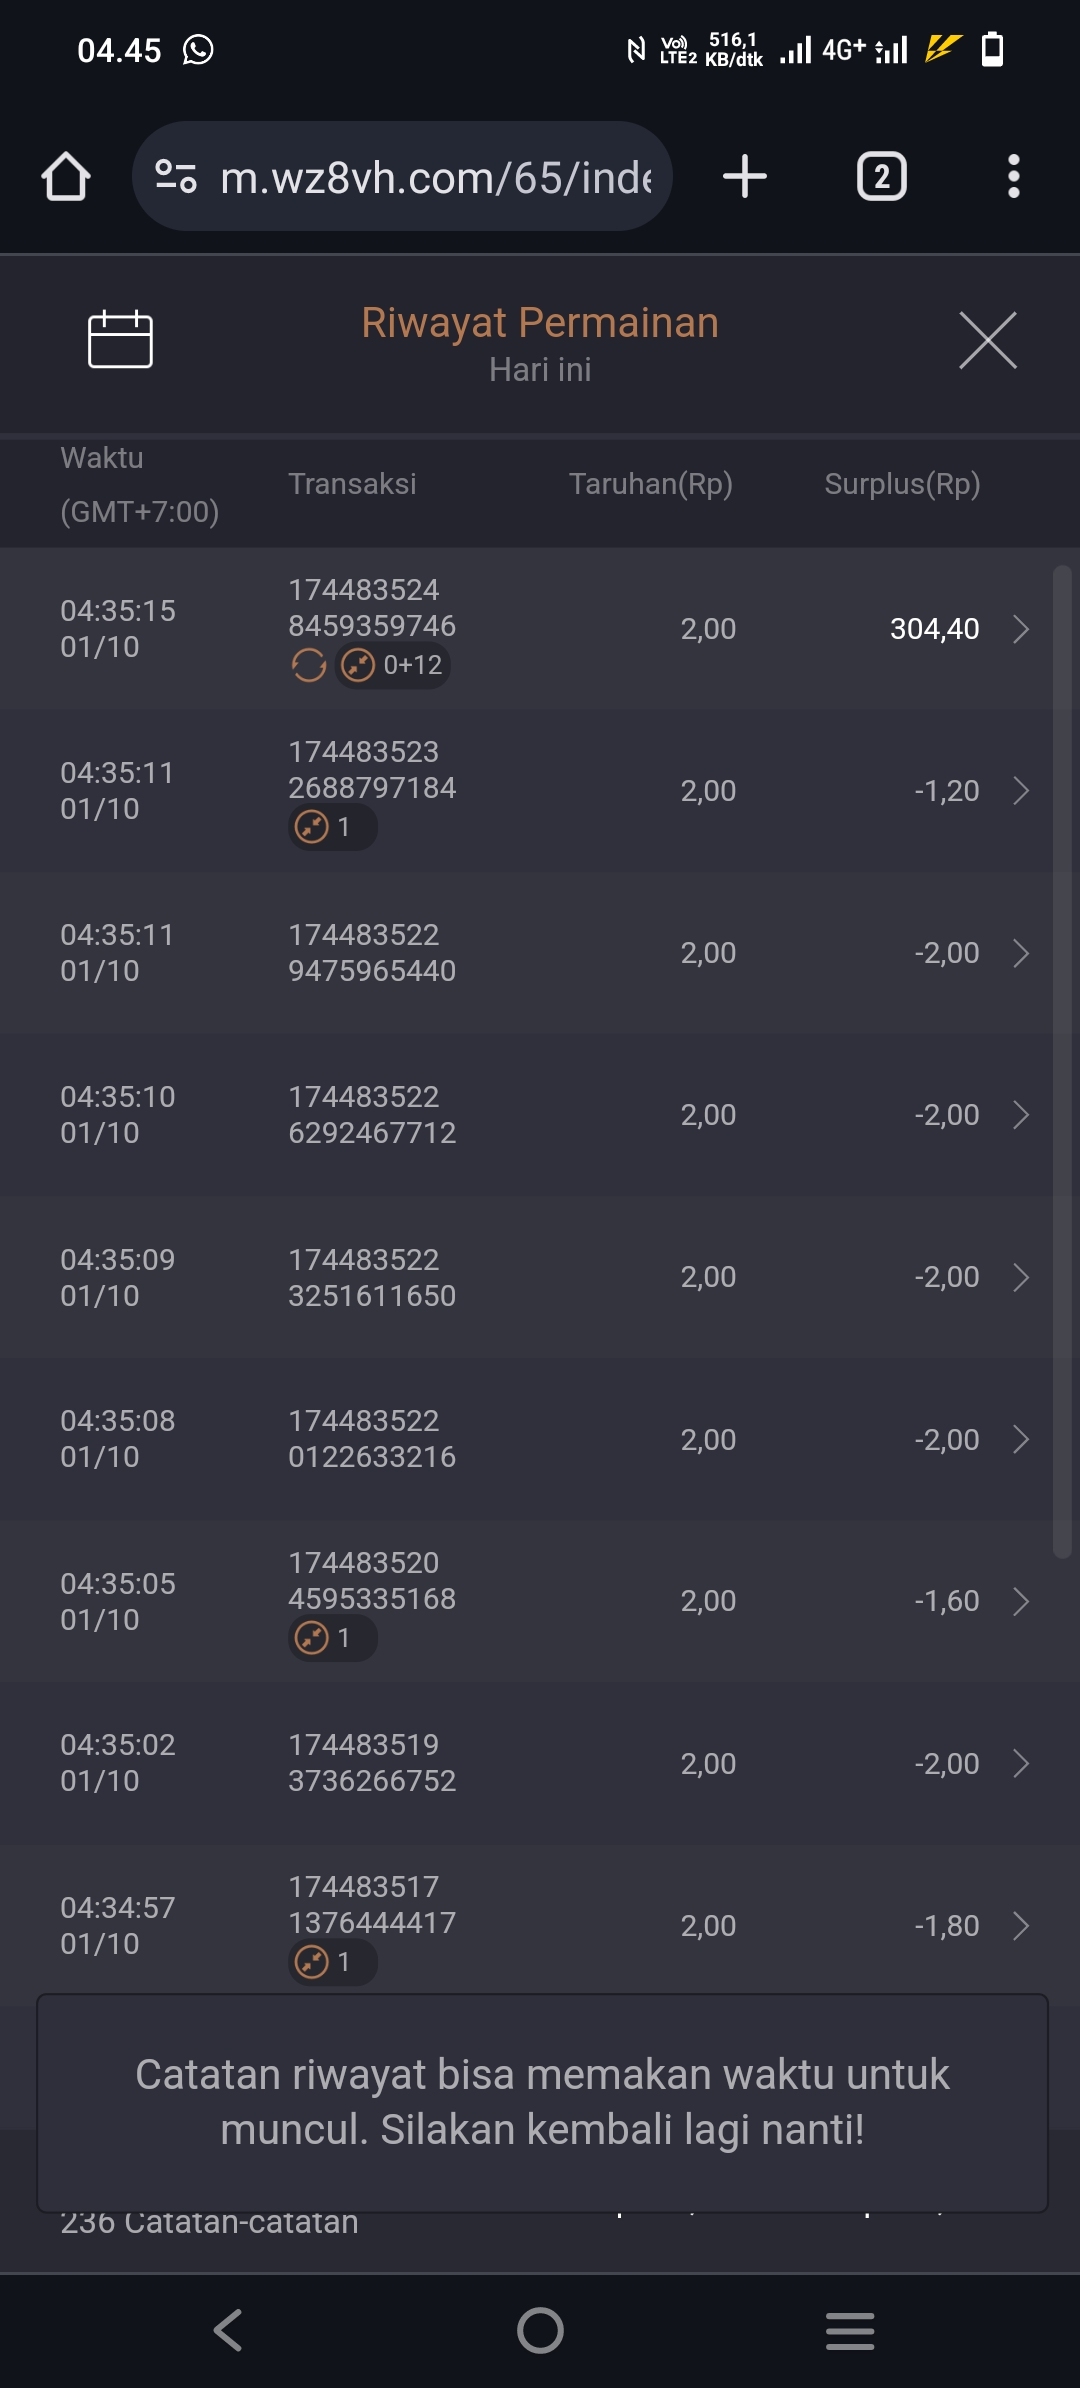Open the calendar date picker icon
The image size is (1080, 2388).
(x=120, y=340)
